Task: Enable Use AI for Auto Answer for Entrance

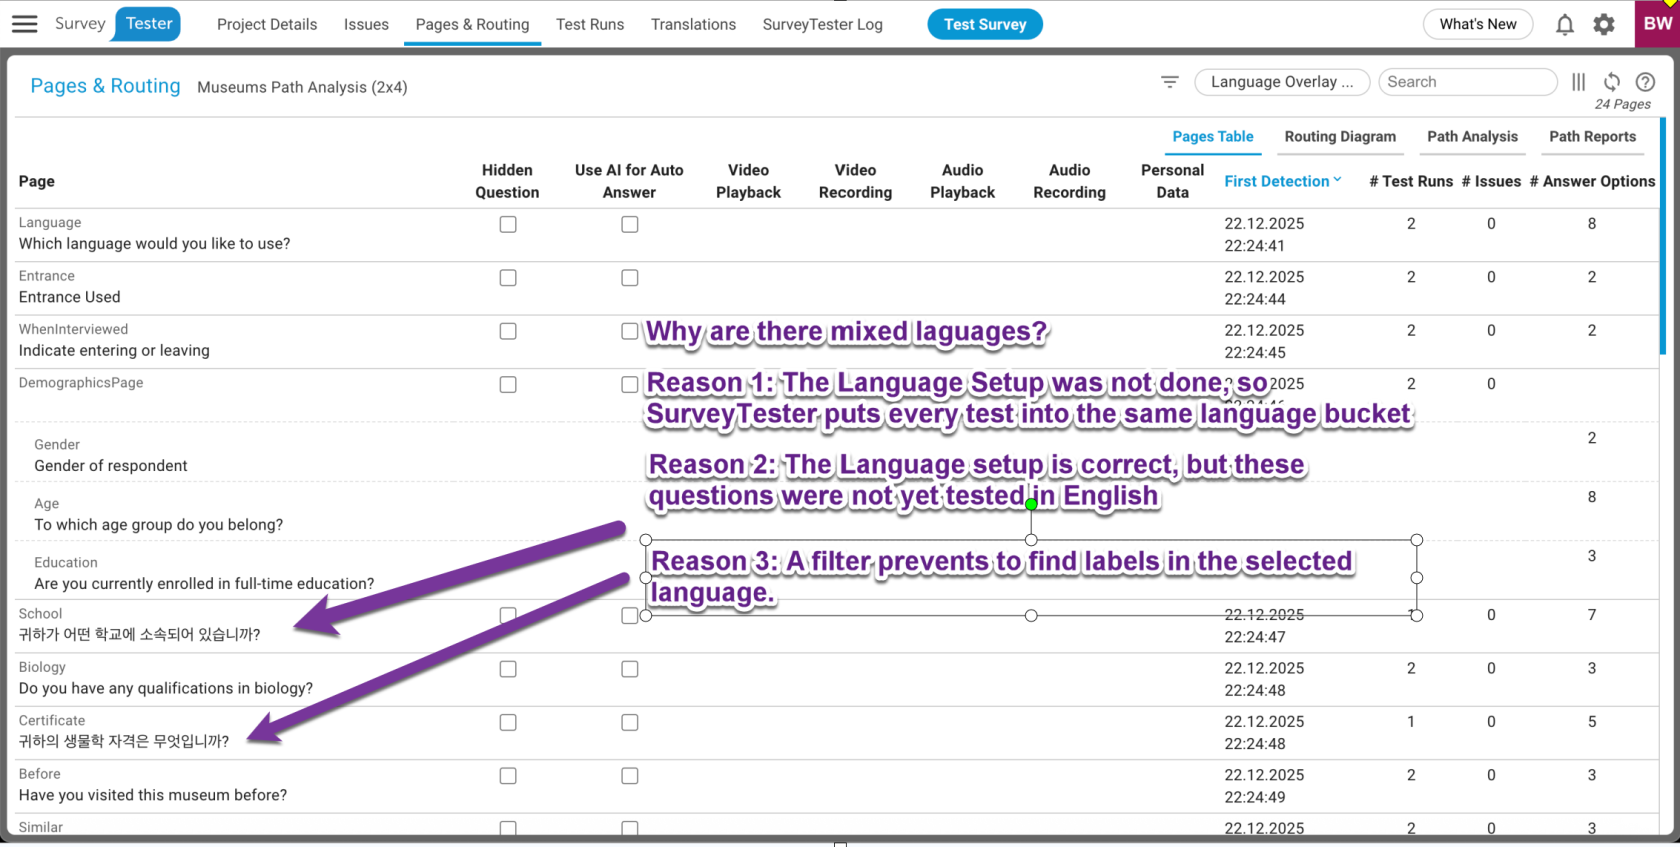Action: pyautogui.click(x=629, y=278)
